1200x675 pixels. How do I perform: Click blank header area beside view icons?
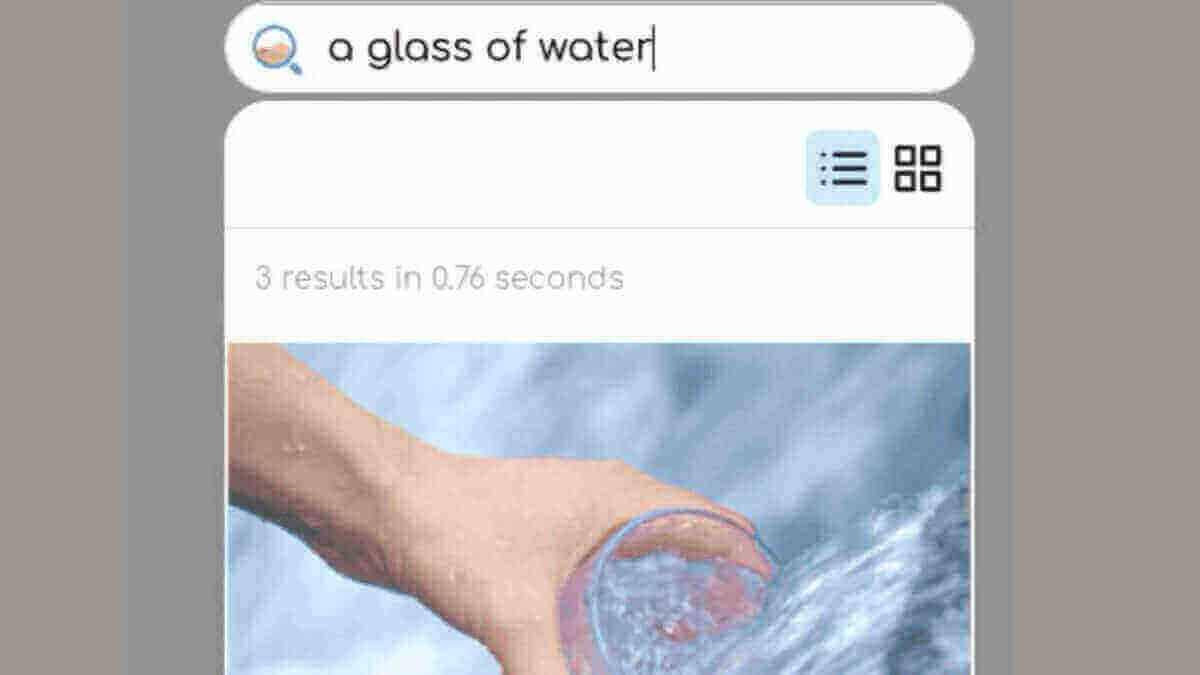510,168
